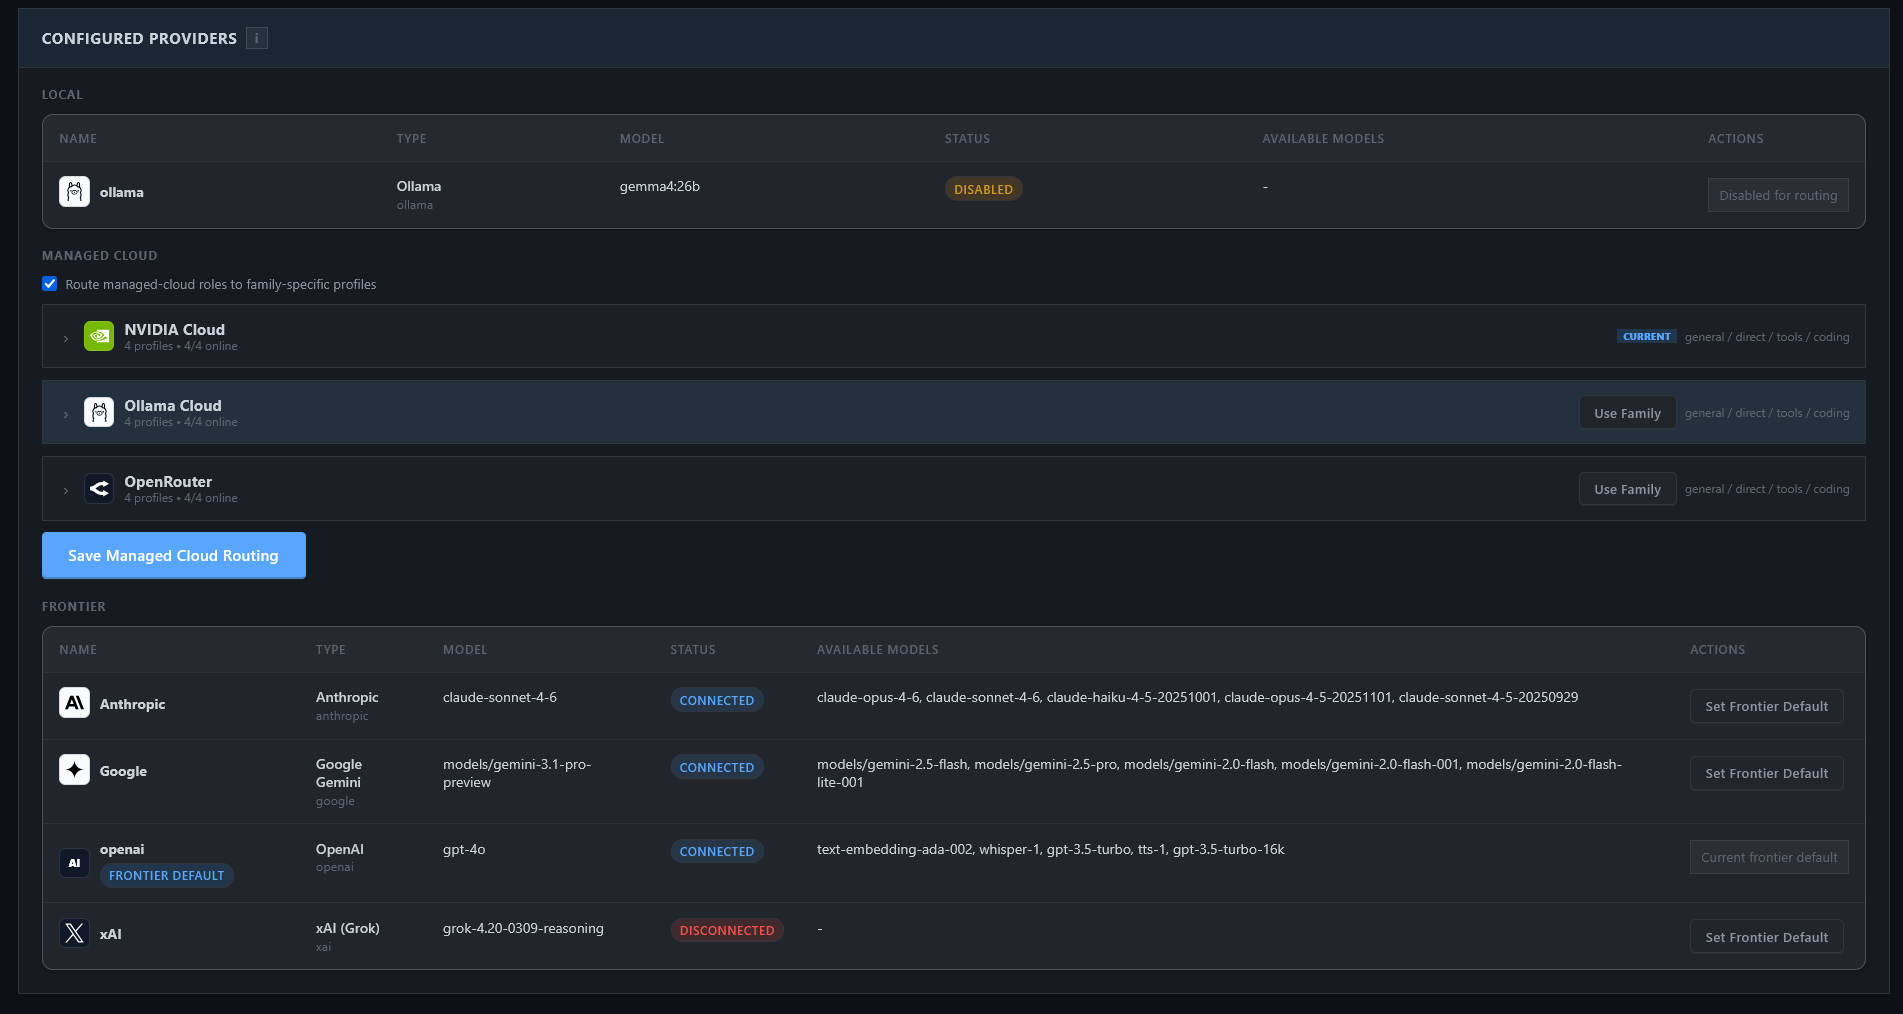Click the NVIDIA Cloud name text
This screenshot has width=1903, height=1014.
[174, 329]
